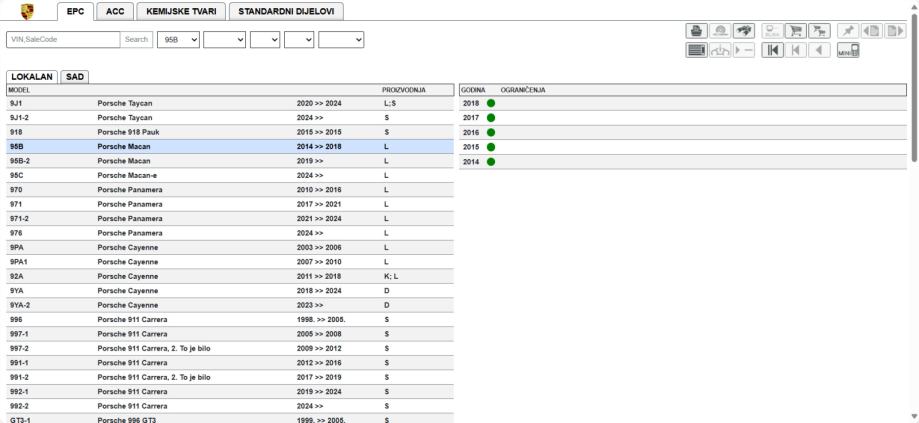Select the 9J1-2 Porsche Taycan row
The height and width of the screenshot is (423, 919).
click(230, 118)
